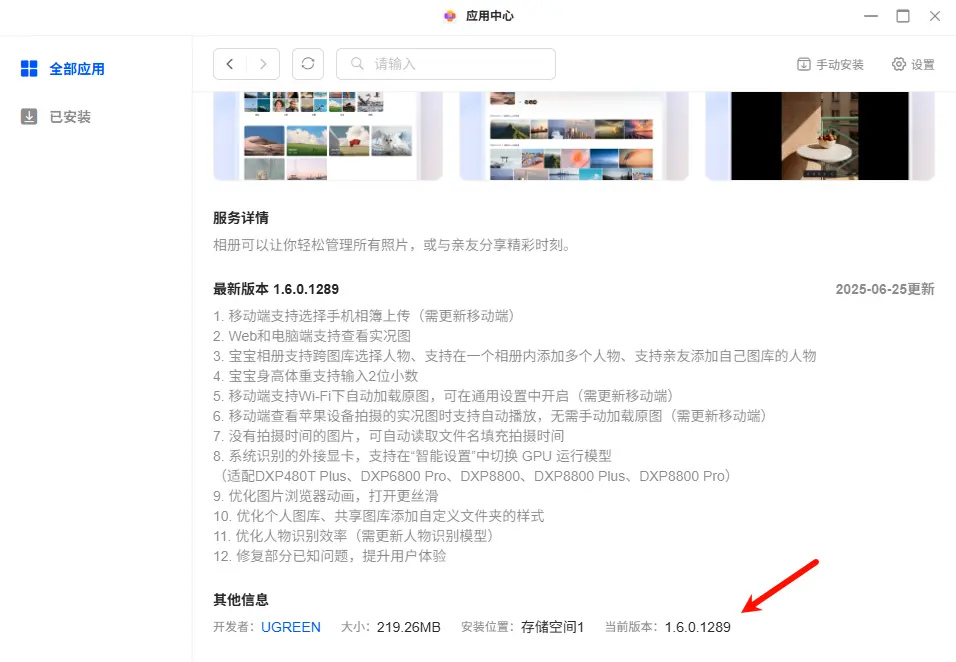Image resolution: width=956 pixels, height=662 pixels.
Task: Click the 全部应用 grid icon
Action: point(29,68)
